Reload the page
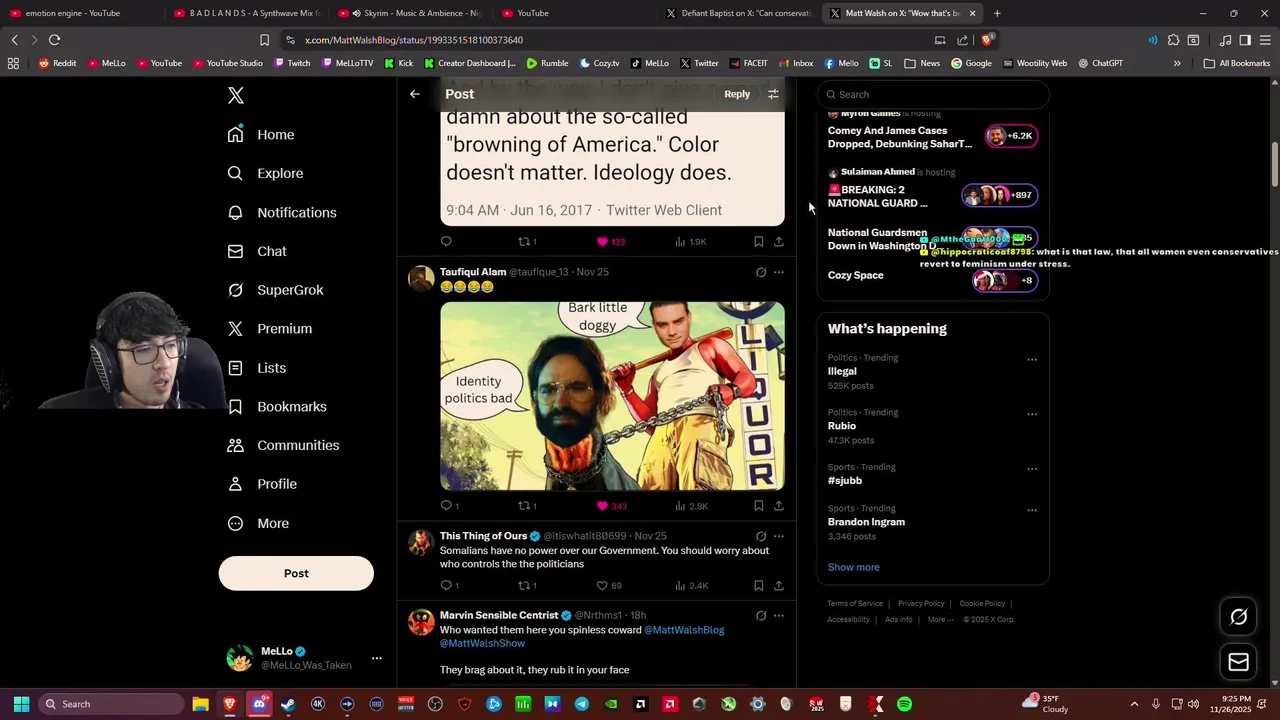Viewport: 1280px width, 720px height. pos(54,40)
